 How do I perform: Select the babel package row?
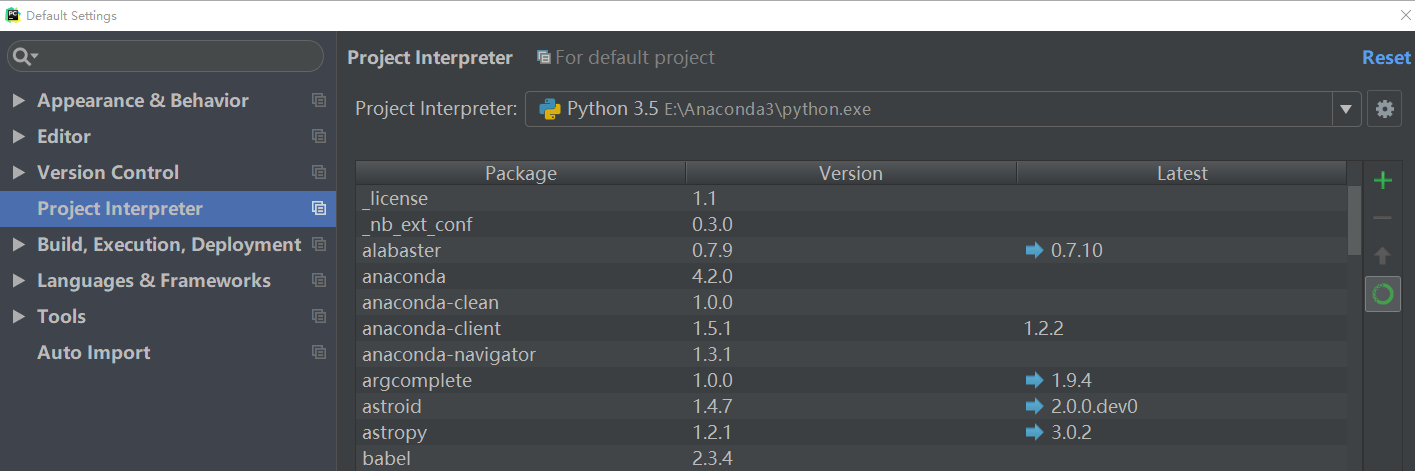pos(852,458)
